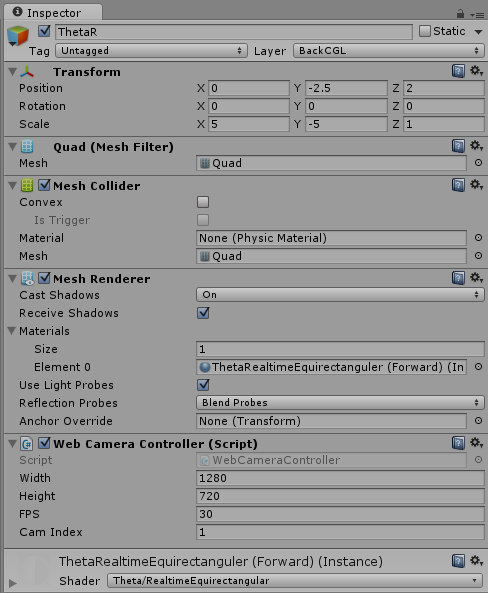Viewport: 488px width, 593px height.
Task: Click Anchor Override object picker circle
Action: pyautogui.click(x=478, y=421)
